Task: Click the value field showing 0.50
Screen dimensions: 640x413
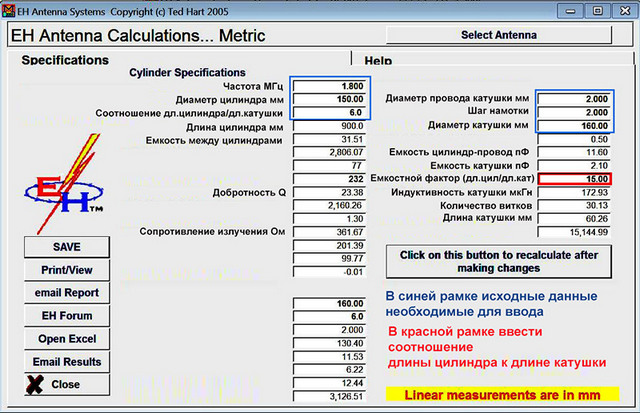Action: pyautogui.click(x=574, y=139)
